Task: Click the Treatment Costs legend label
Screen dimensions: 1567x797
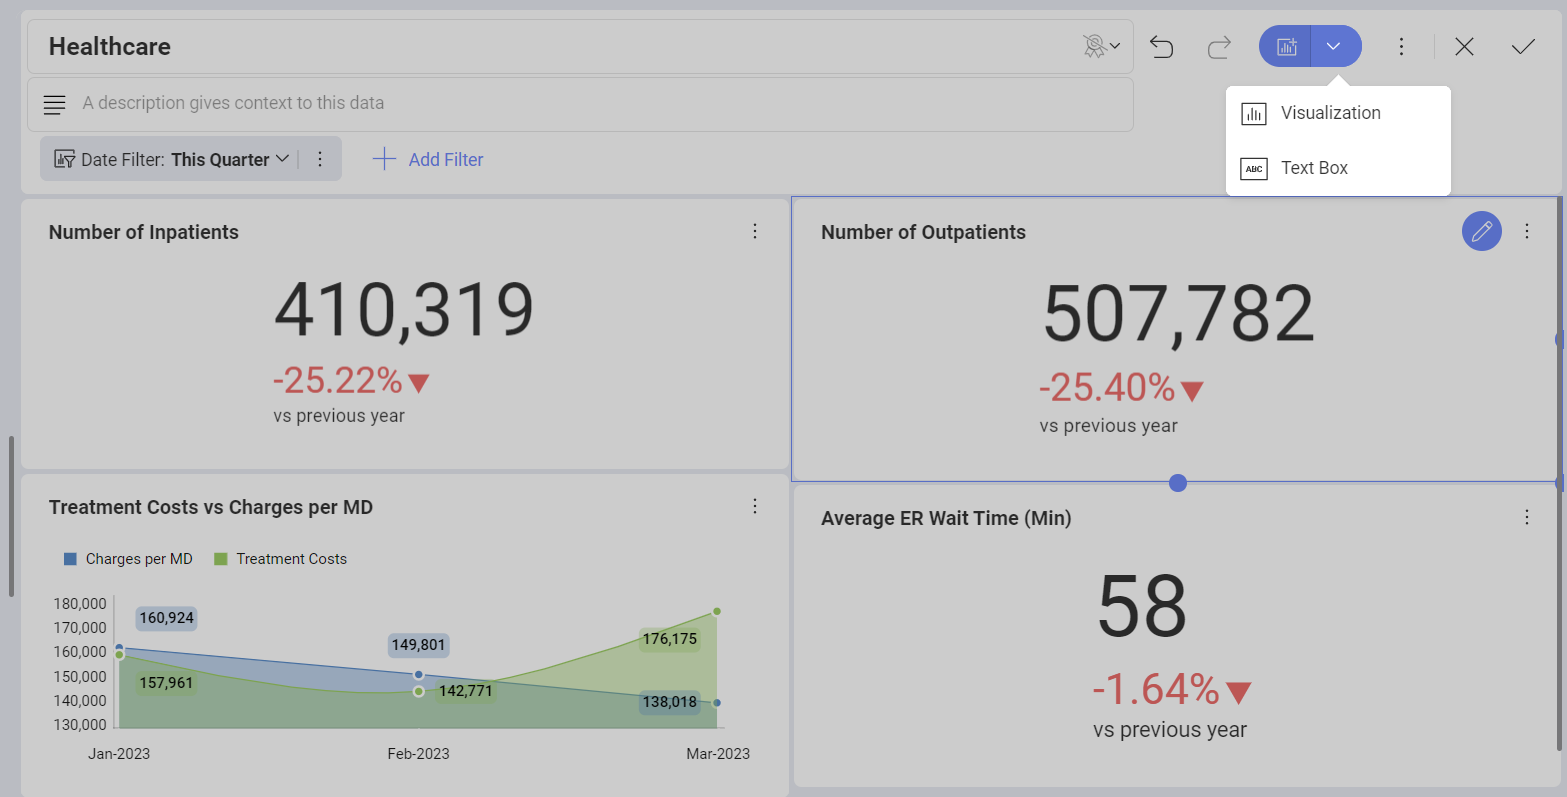Action: click(292, 559)
